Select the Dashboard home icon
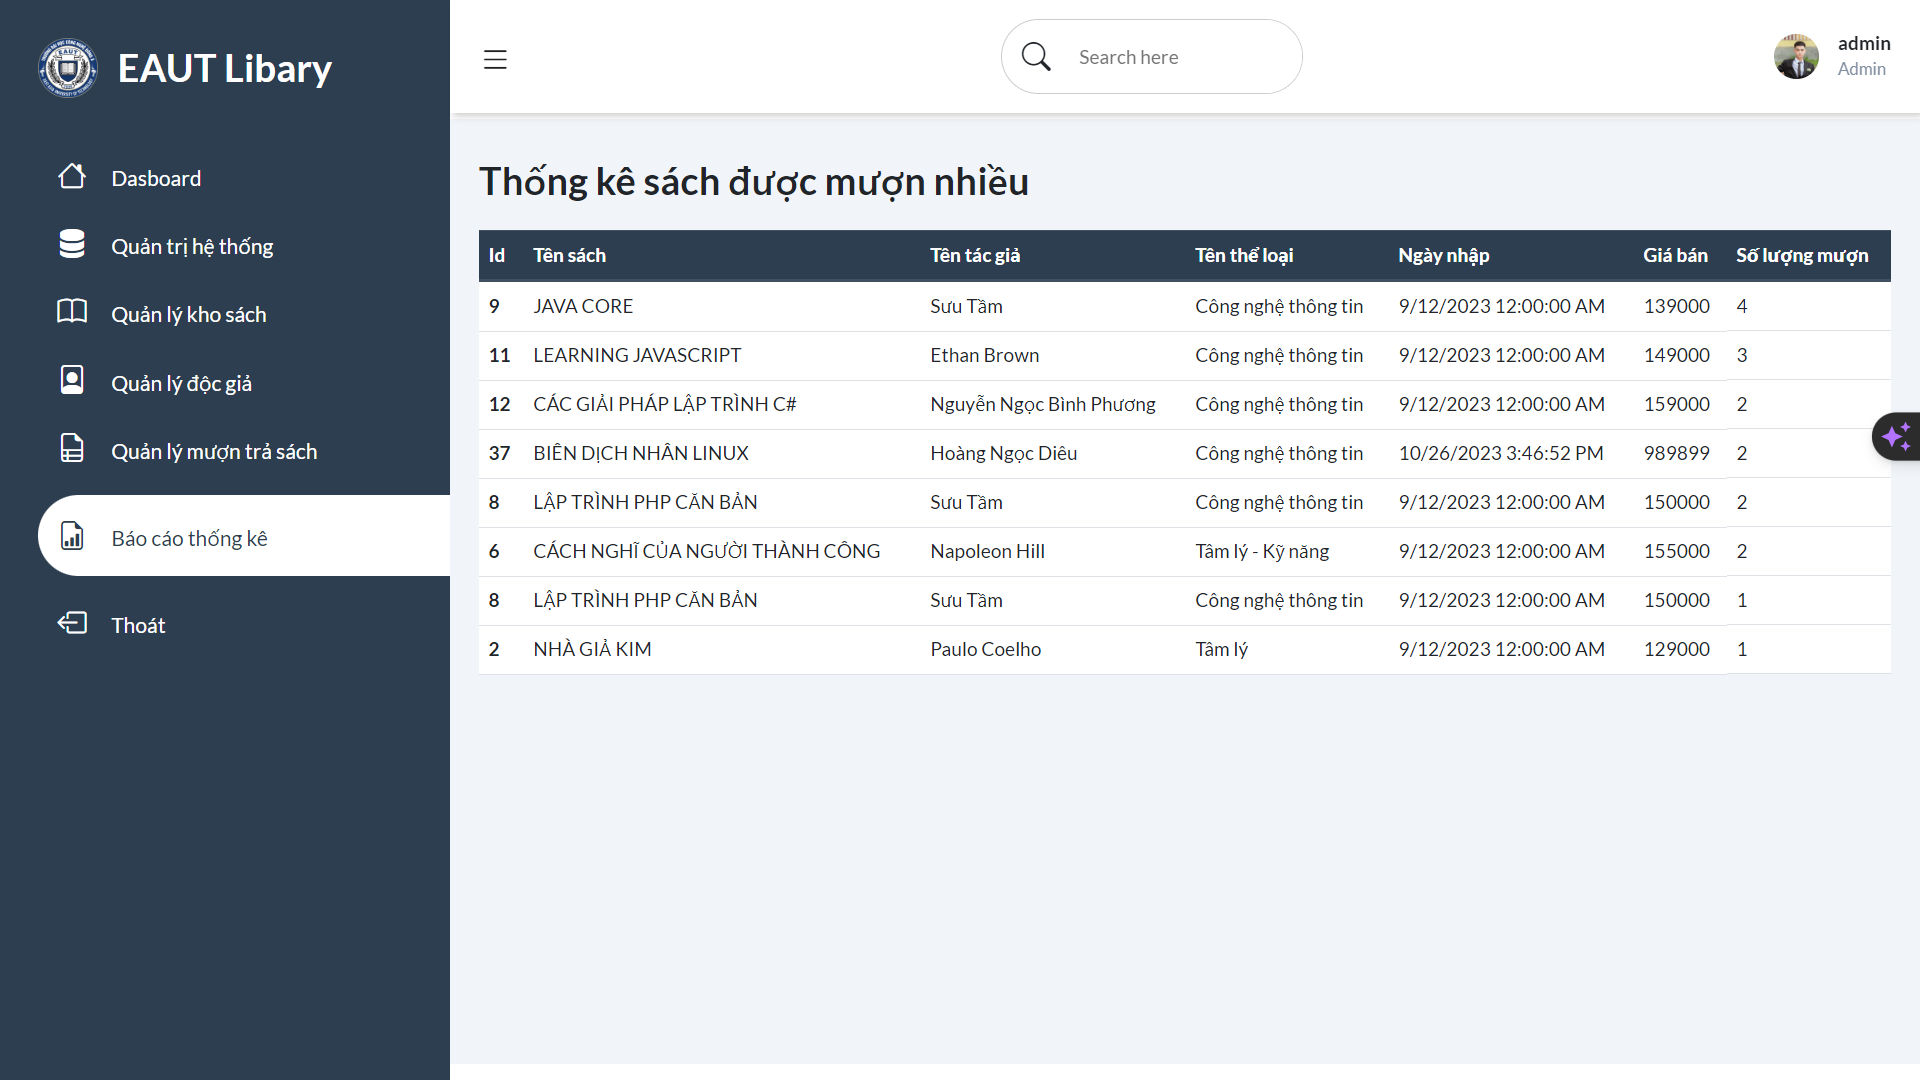The height and width of the screenshot is (1080, 1920). point(71,177)
